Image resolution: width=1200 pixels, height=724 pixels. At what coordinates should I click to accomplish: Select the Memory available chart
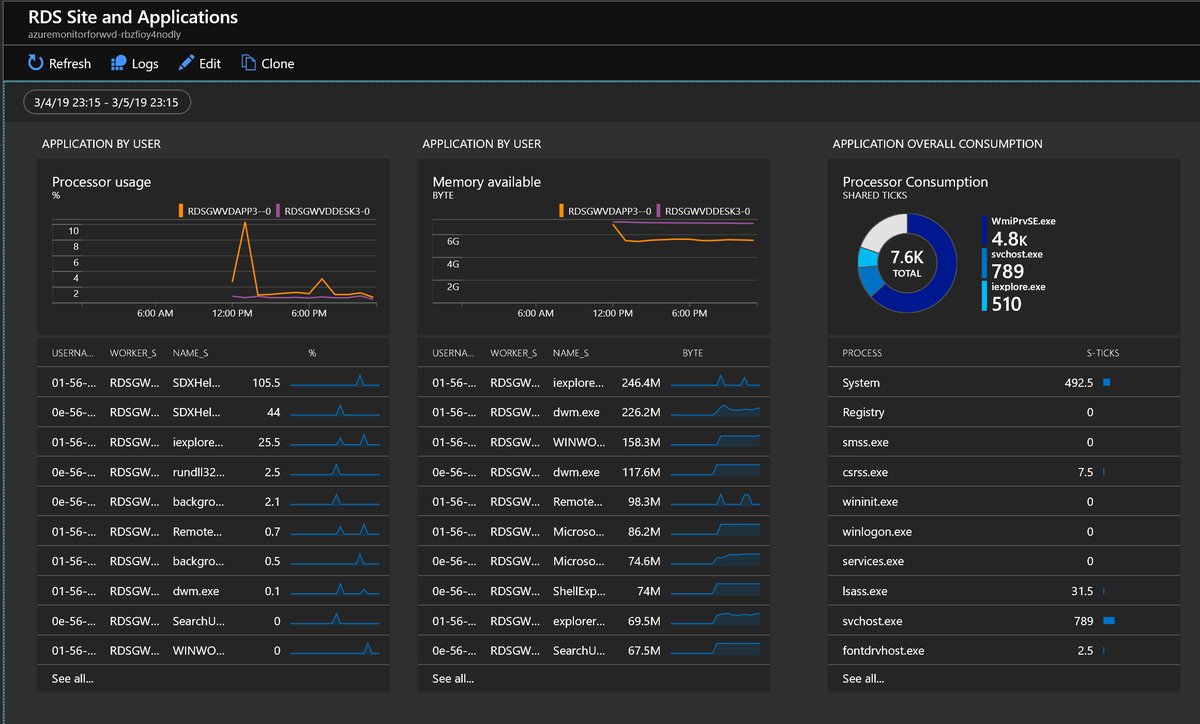pyautogui.click(x=595, y=263)
